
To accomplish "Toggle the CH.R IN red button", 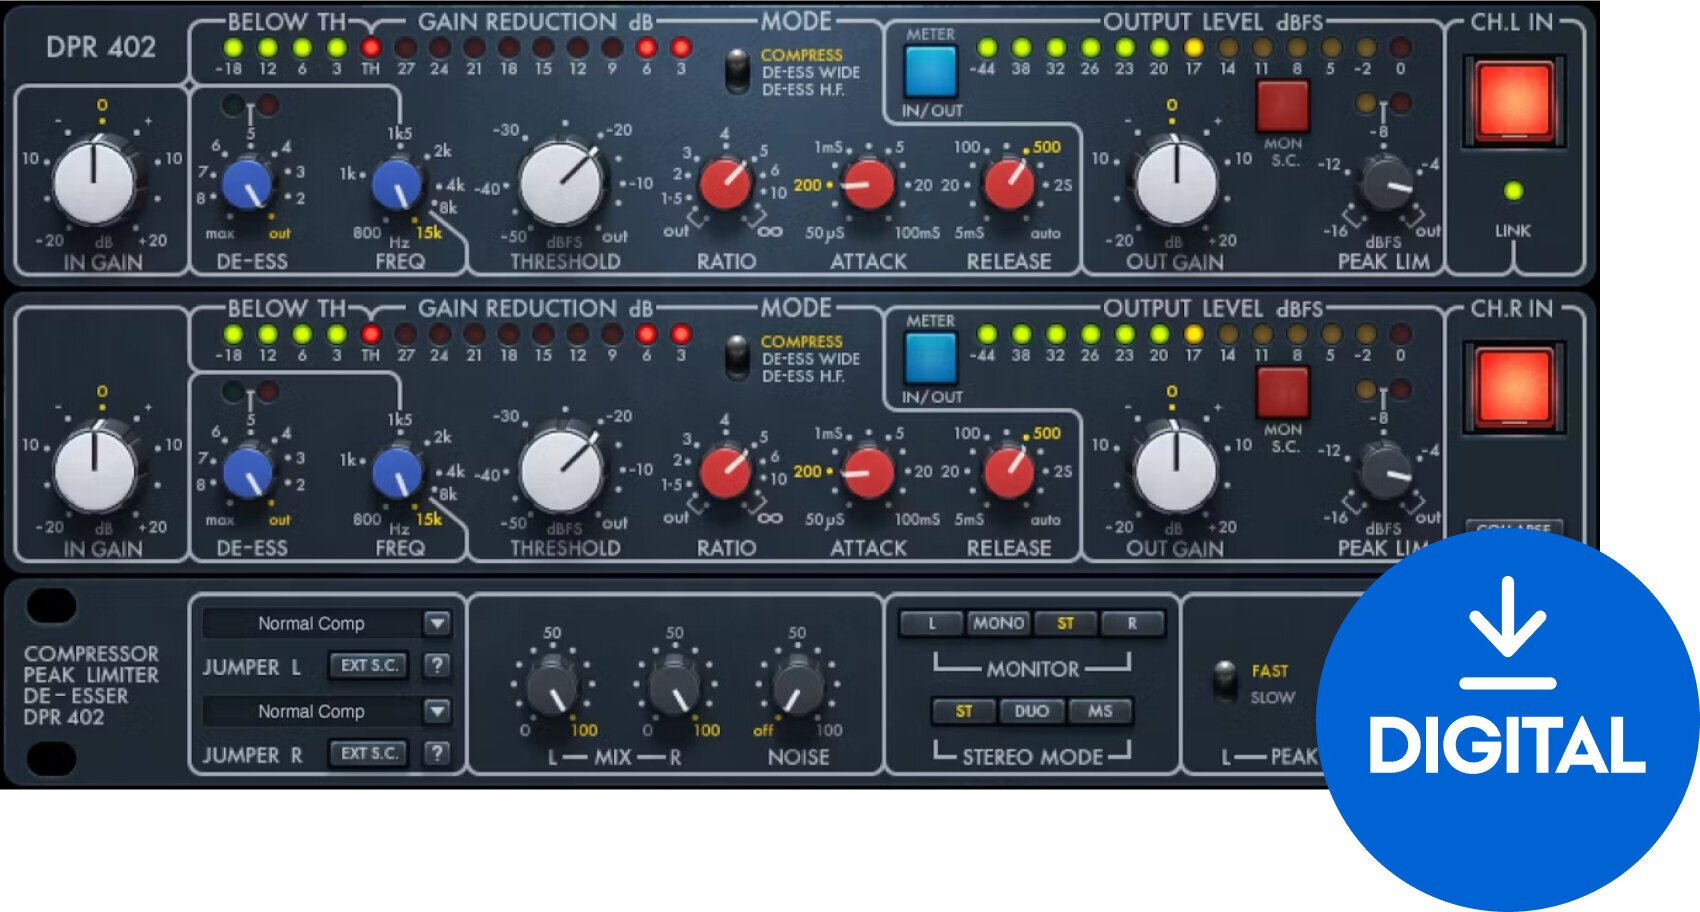I will pos(1513,386).
